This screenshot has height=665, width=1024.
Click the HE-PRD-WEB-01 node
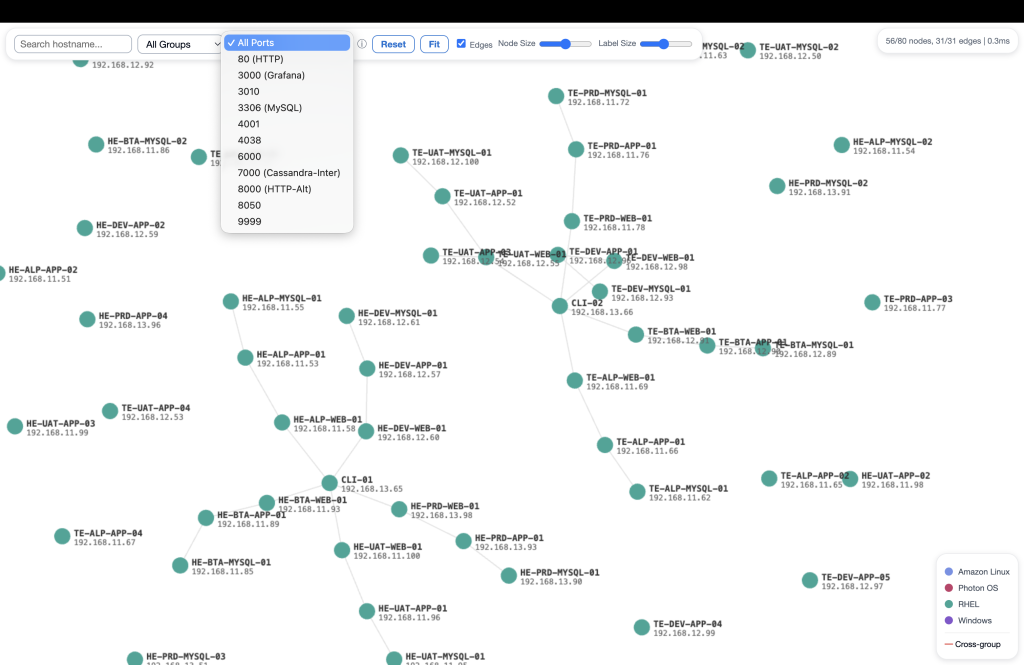pyautogui.click(x=399, y=509)
